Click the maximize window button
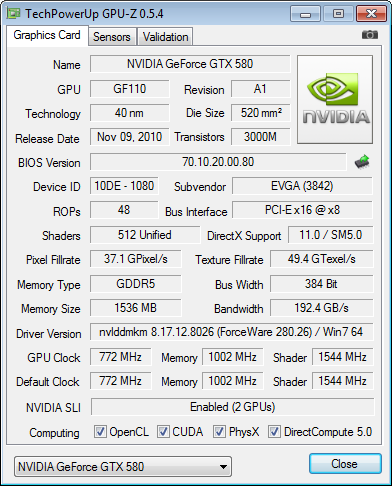 pyautogui.click(x=338, y=14)
